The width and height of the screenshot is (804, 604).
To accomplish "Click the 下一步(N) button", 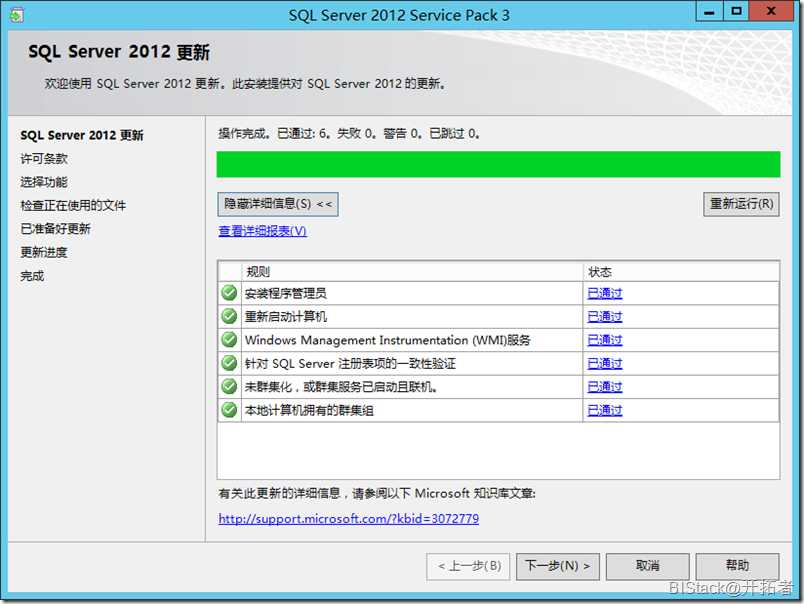I will (x=557, y=566).
